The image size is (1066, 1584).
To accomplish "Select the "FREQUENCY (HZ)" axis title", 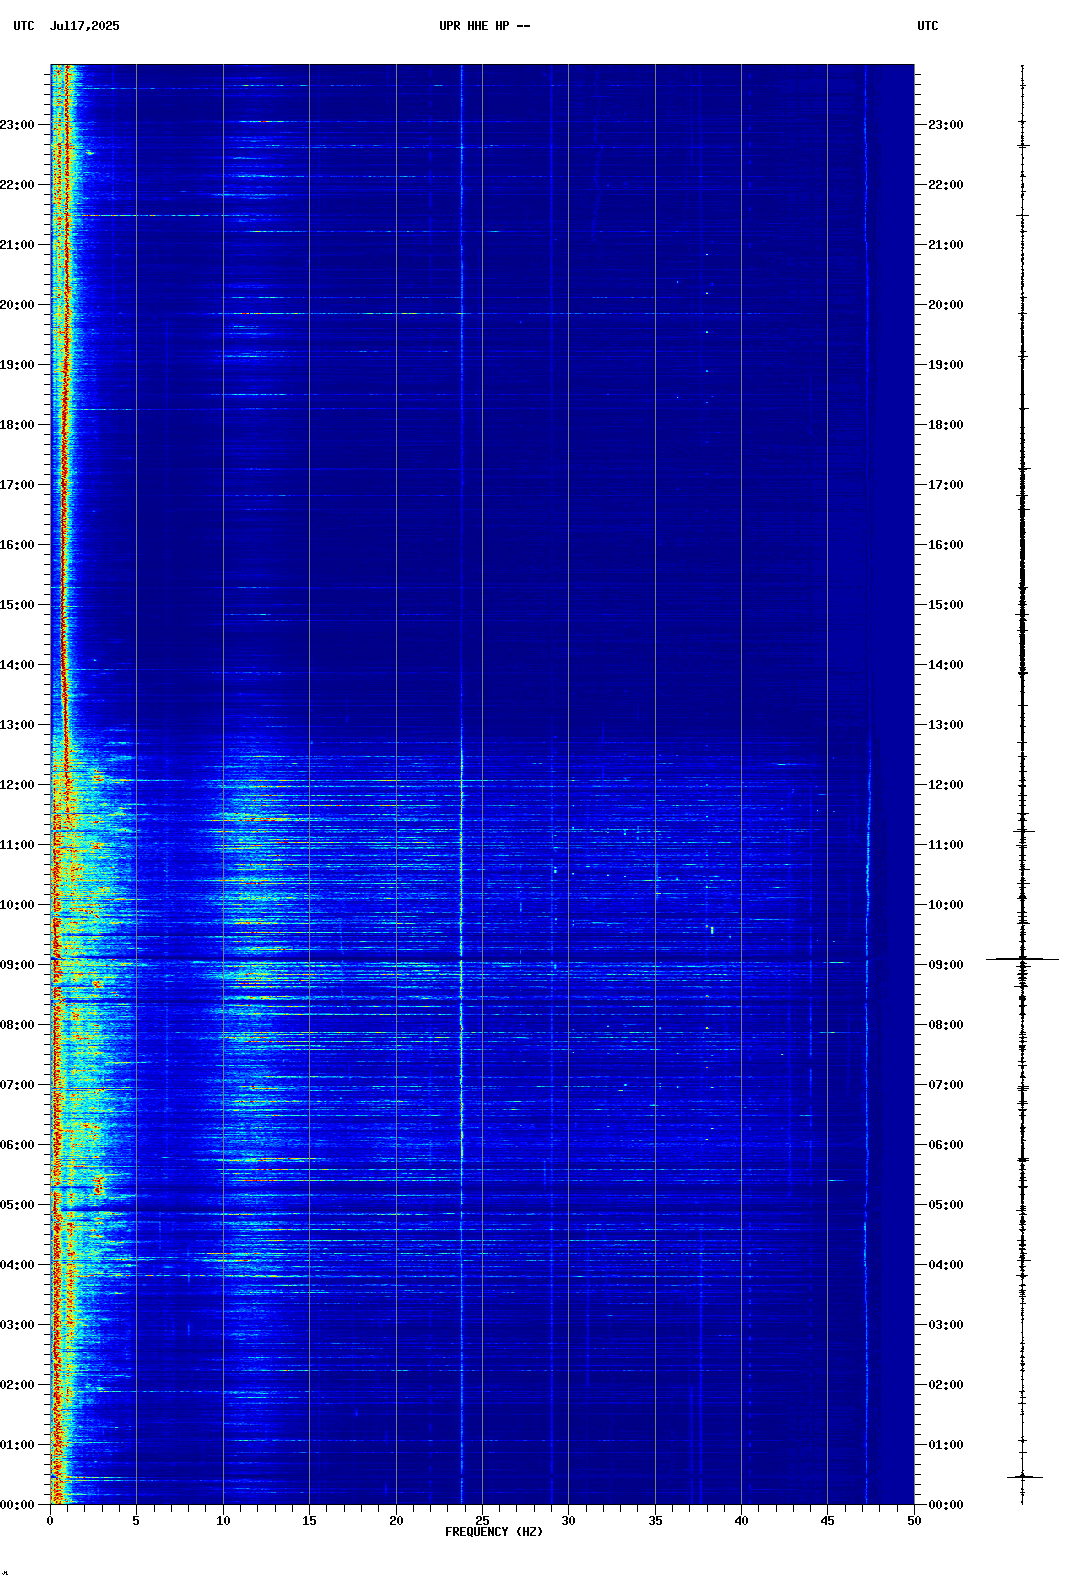I will coord(494,1532).
